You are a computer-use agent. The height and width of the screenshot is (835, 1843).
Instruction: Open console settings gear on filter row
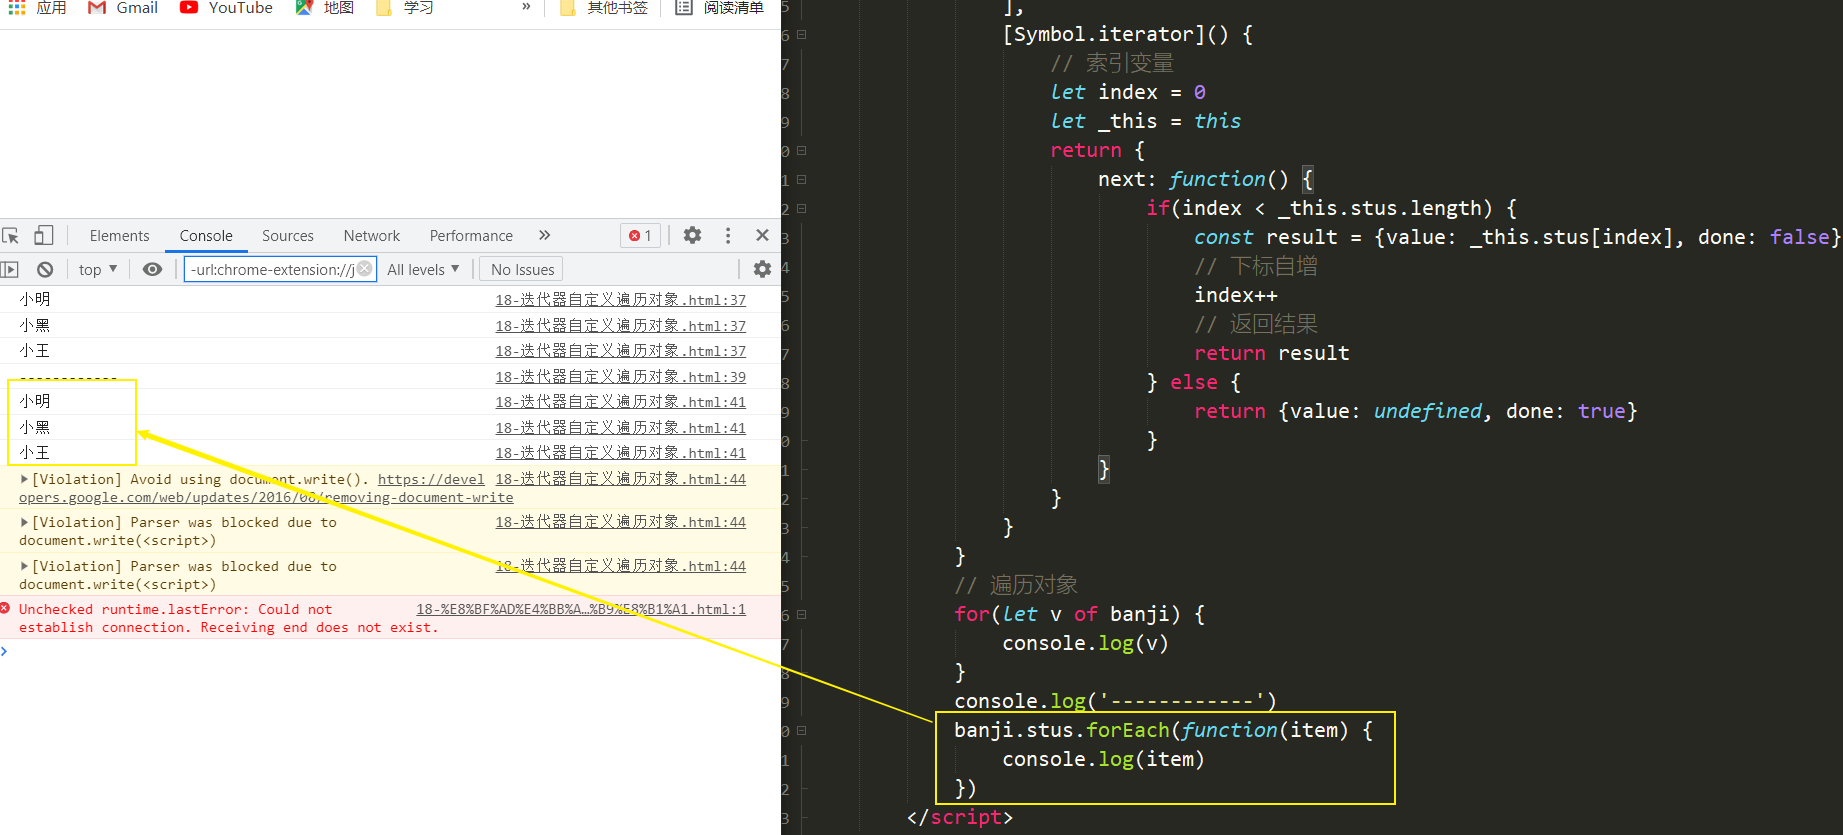tap(762, 269)
